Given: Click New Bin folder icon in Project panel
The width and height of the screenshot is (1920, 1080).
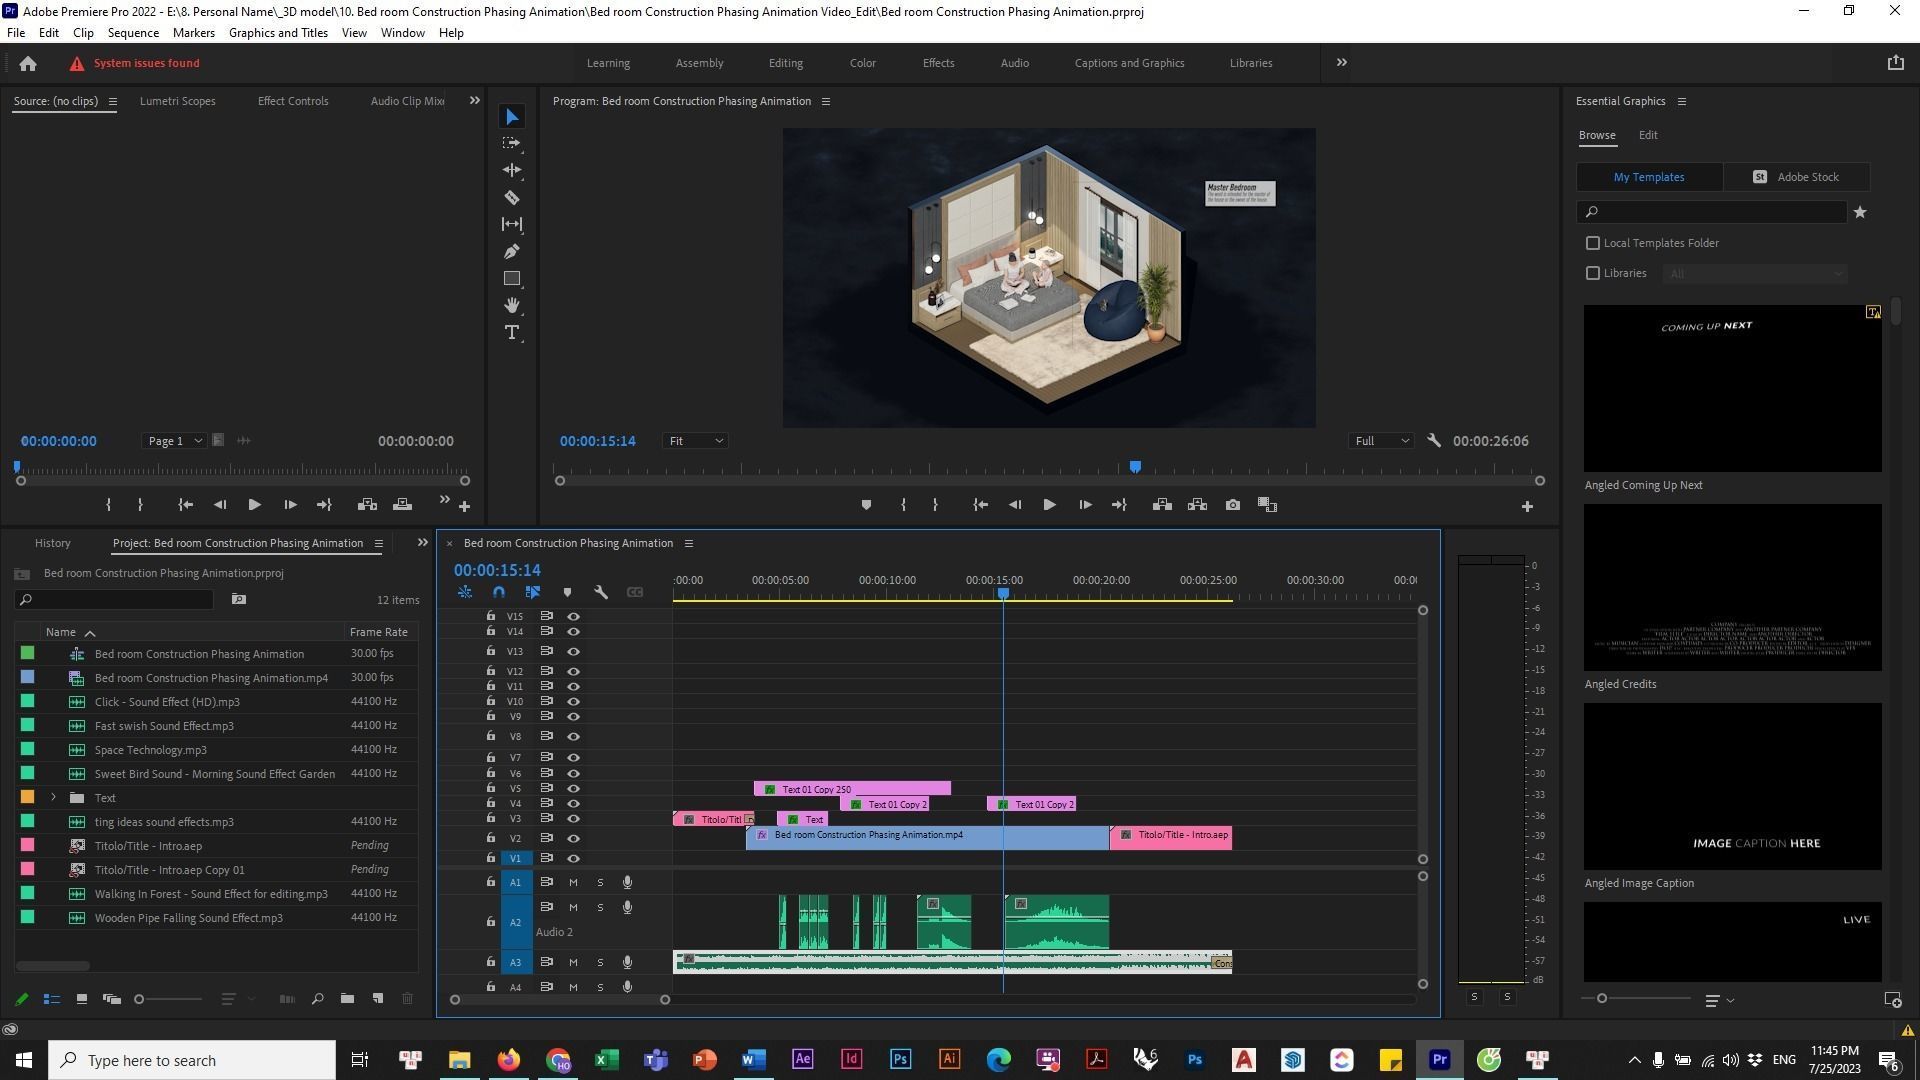Looking at the screenshot, I should pyautogui.click(x=347, y=998).
